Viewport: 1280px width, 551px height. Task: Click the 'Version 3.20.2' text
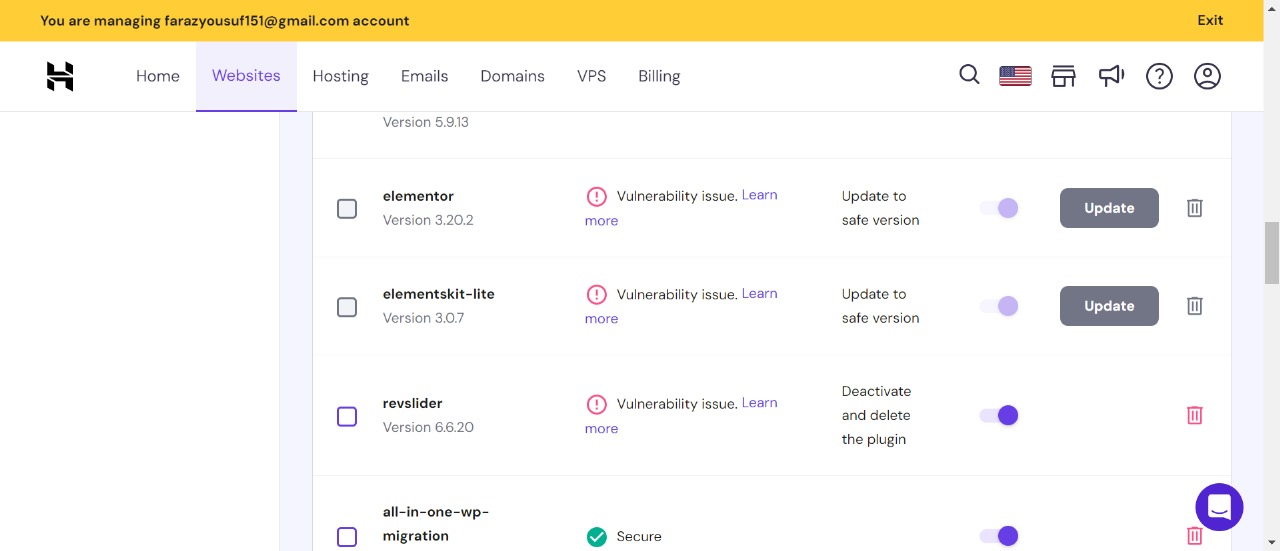428,220
